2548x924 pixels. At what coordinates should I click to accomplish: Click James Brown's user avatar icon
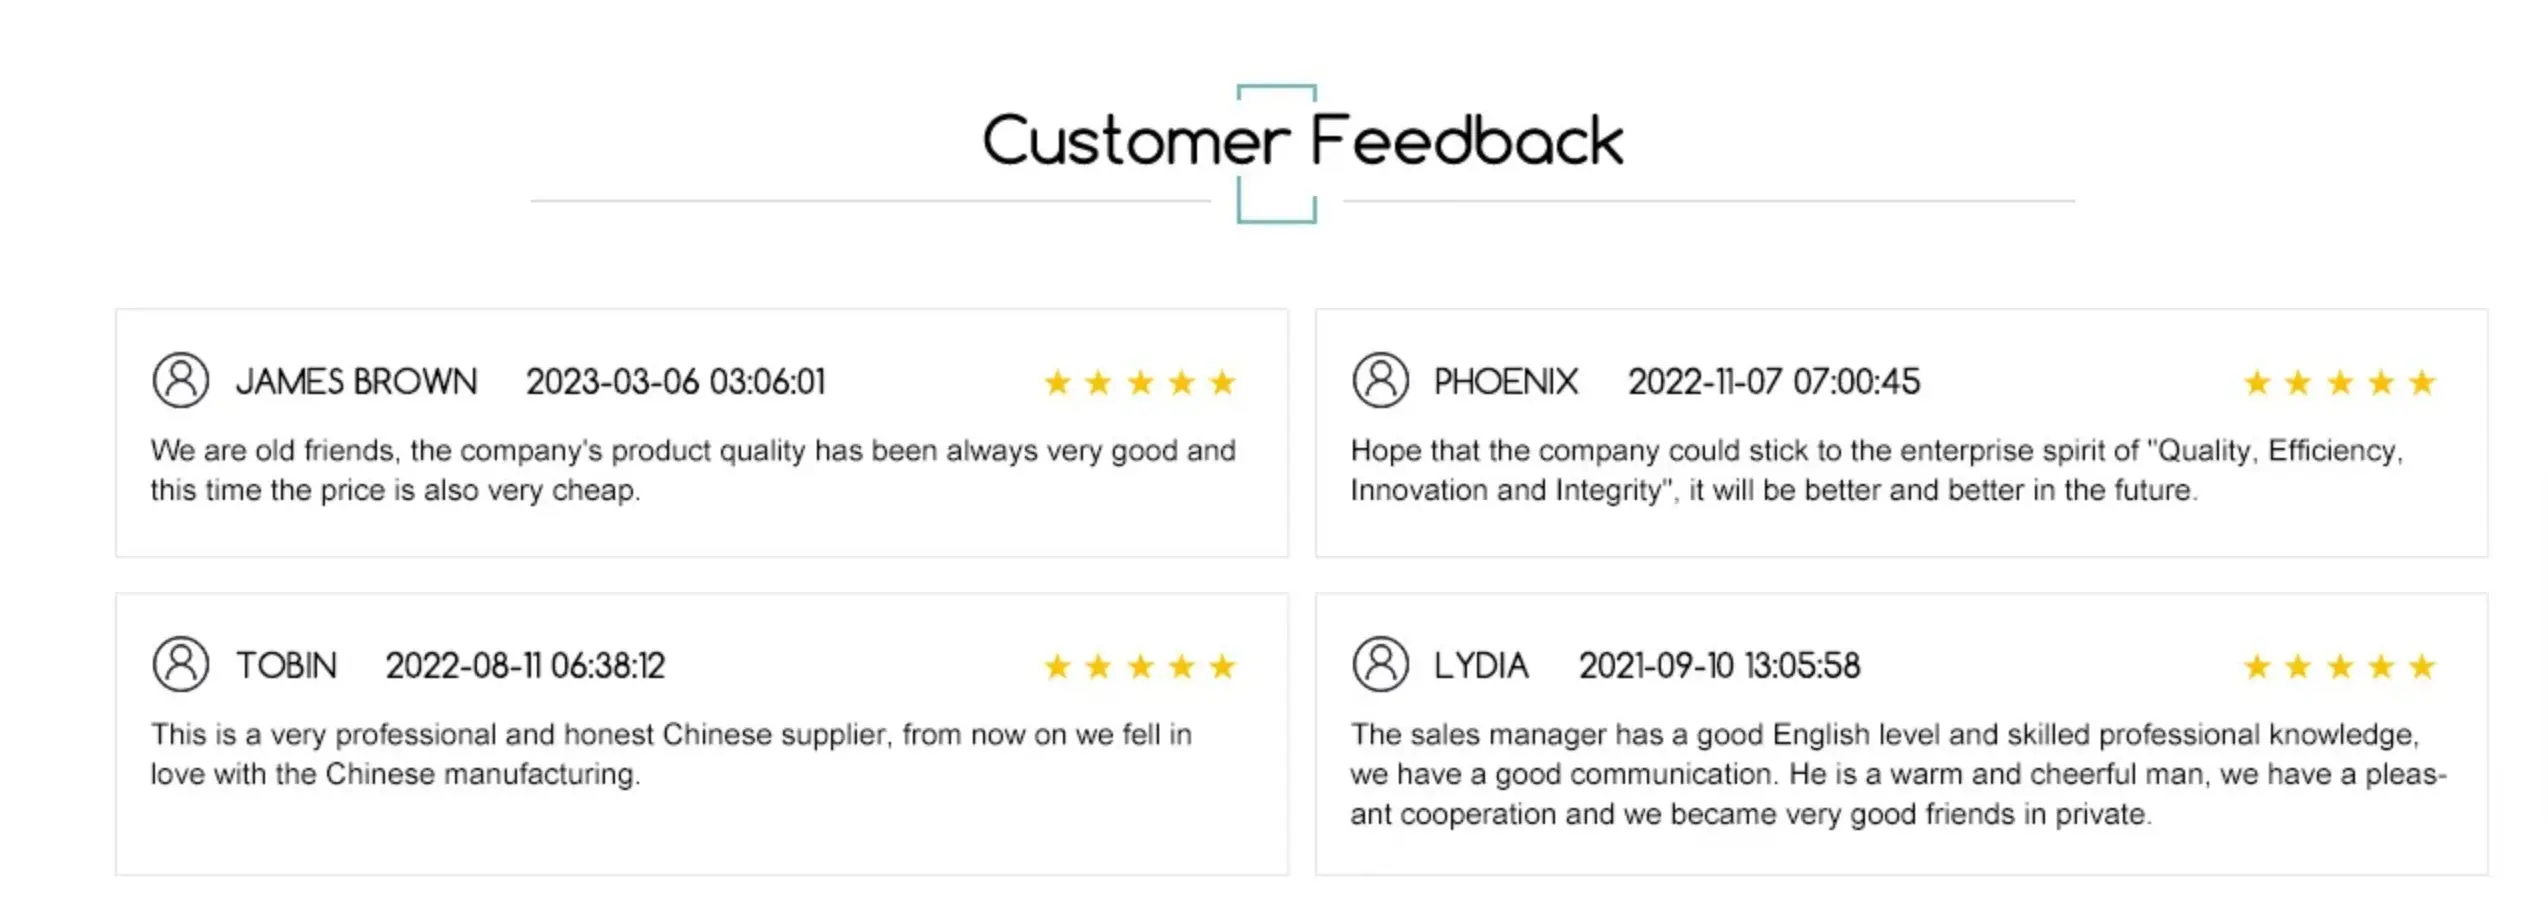[x=181, y=380]
